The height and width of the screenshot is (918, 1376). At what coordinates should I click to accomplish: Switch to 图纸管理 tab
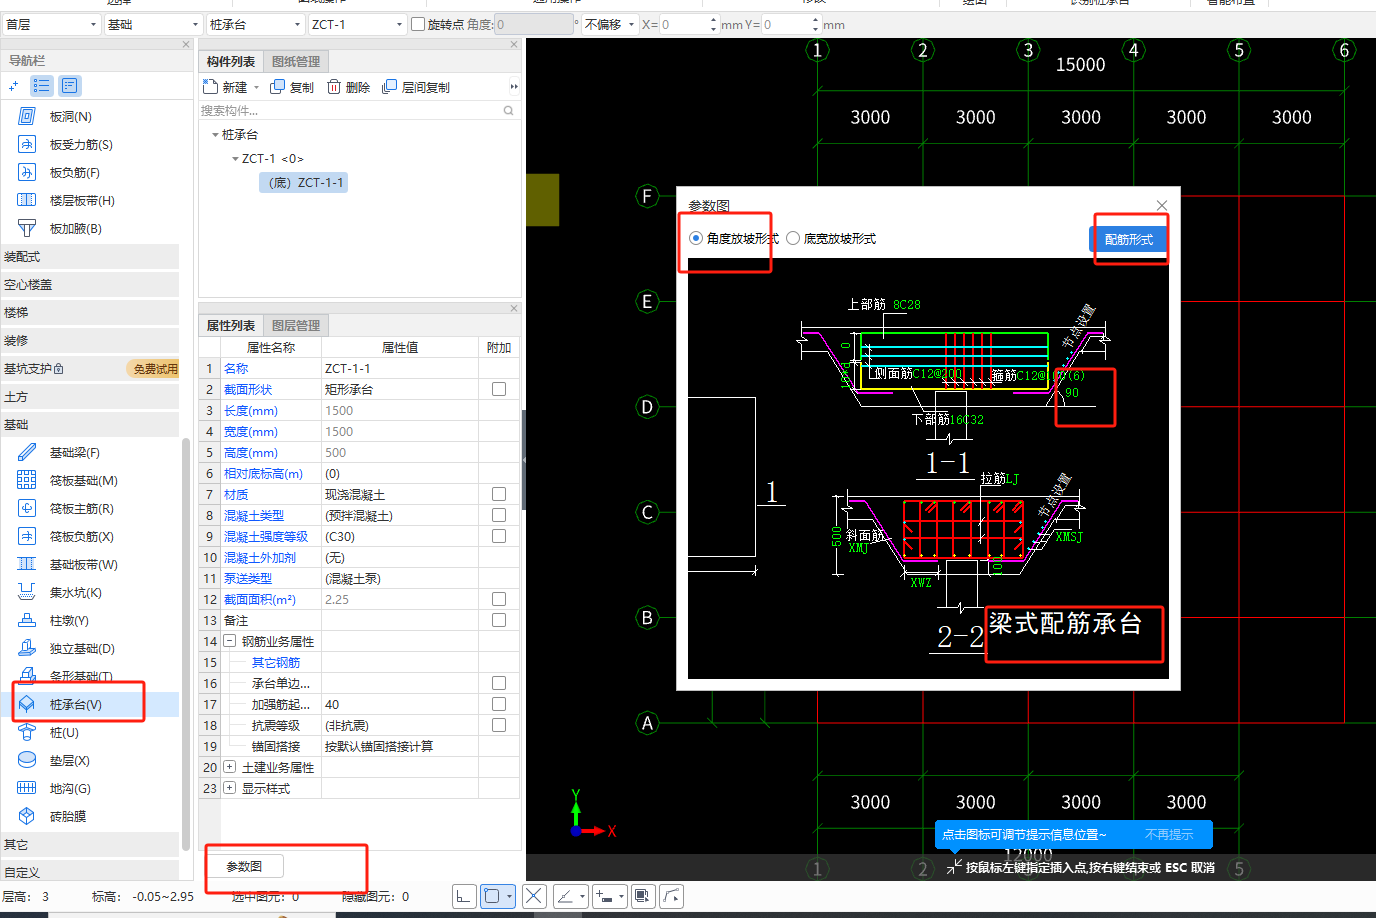pyautogui.click(x=296, y=62)
